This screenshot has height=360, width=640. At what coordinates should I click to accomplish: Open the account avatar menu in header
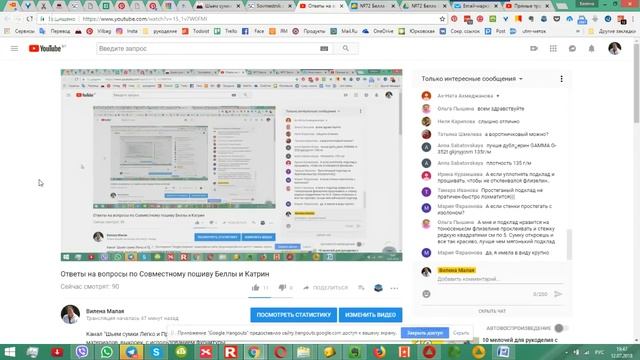615,48
